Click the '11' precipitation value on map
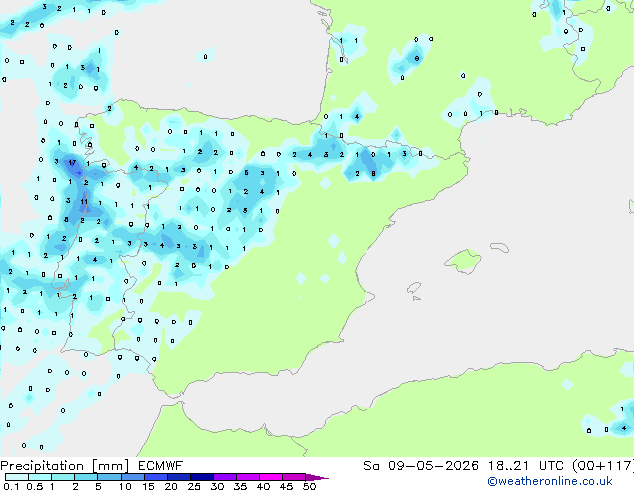This screenshot has width=634, height=490. pyautogui.click(x=84, y=201)
